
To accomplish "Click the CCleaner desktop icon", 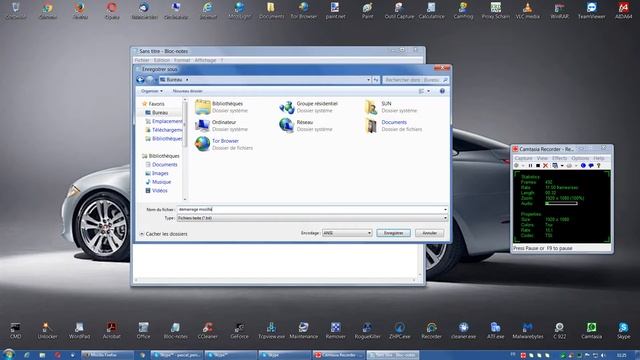I will click(207, 331).
